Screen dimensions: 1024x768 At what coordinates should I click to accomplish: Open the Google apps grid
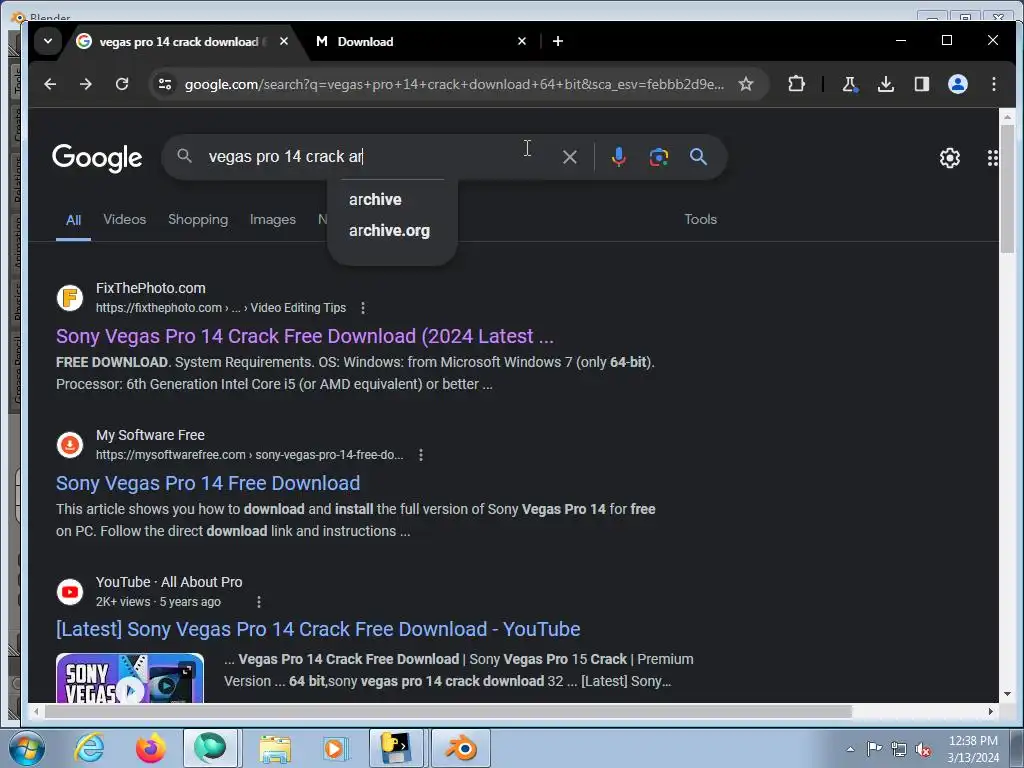coord(992,157)
